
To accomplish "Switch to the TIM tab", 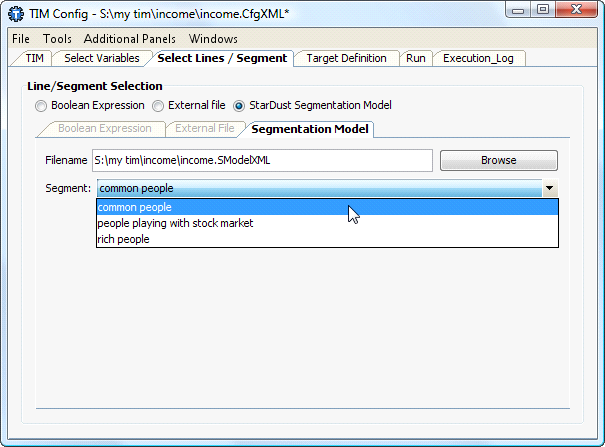I will point(34,58).
